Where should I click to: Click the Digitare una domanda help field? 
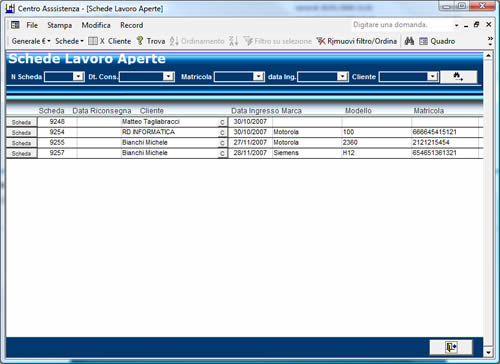point(402,25)
